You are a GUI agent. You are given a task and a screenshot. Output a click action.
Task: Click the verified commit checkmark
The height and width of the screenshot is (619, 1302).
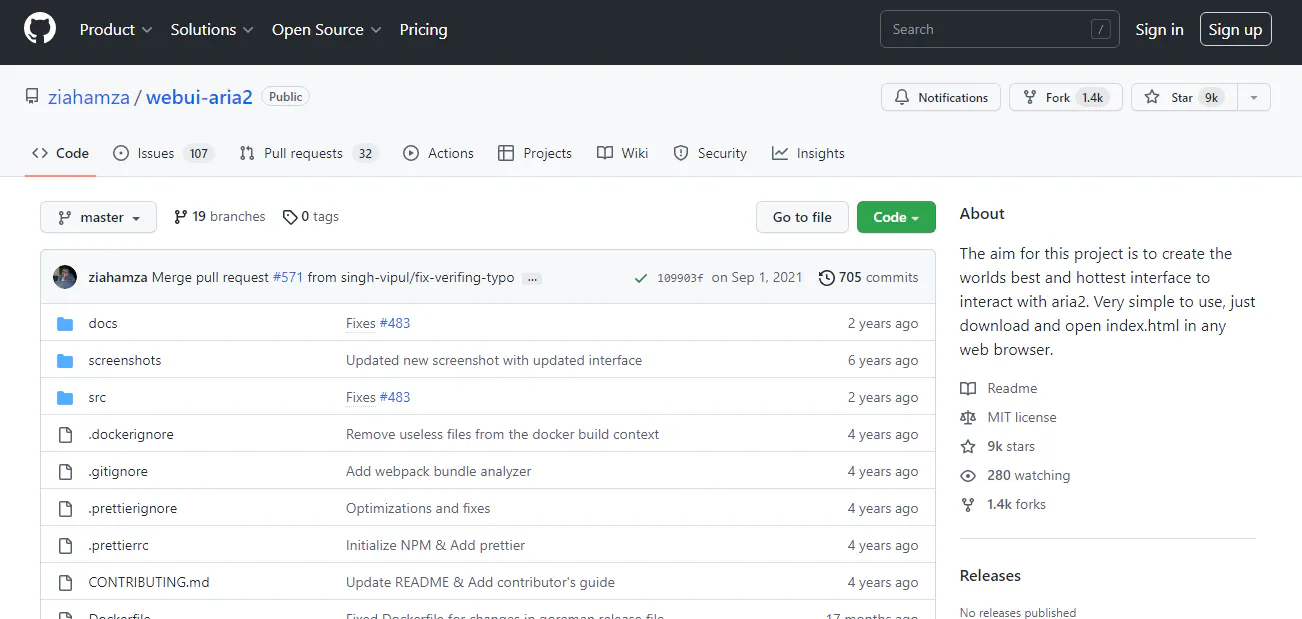[641, 277]
